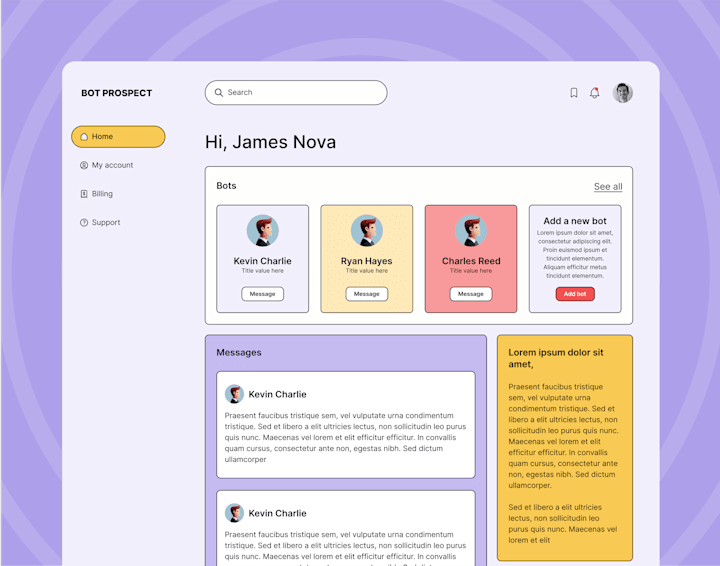Message Charles Reed bot
This screenshot has height=566, width=720.
(x=471, y=294)
